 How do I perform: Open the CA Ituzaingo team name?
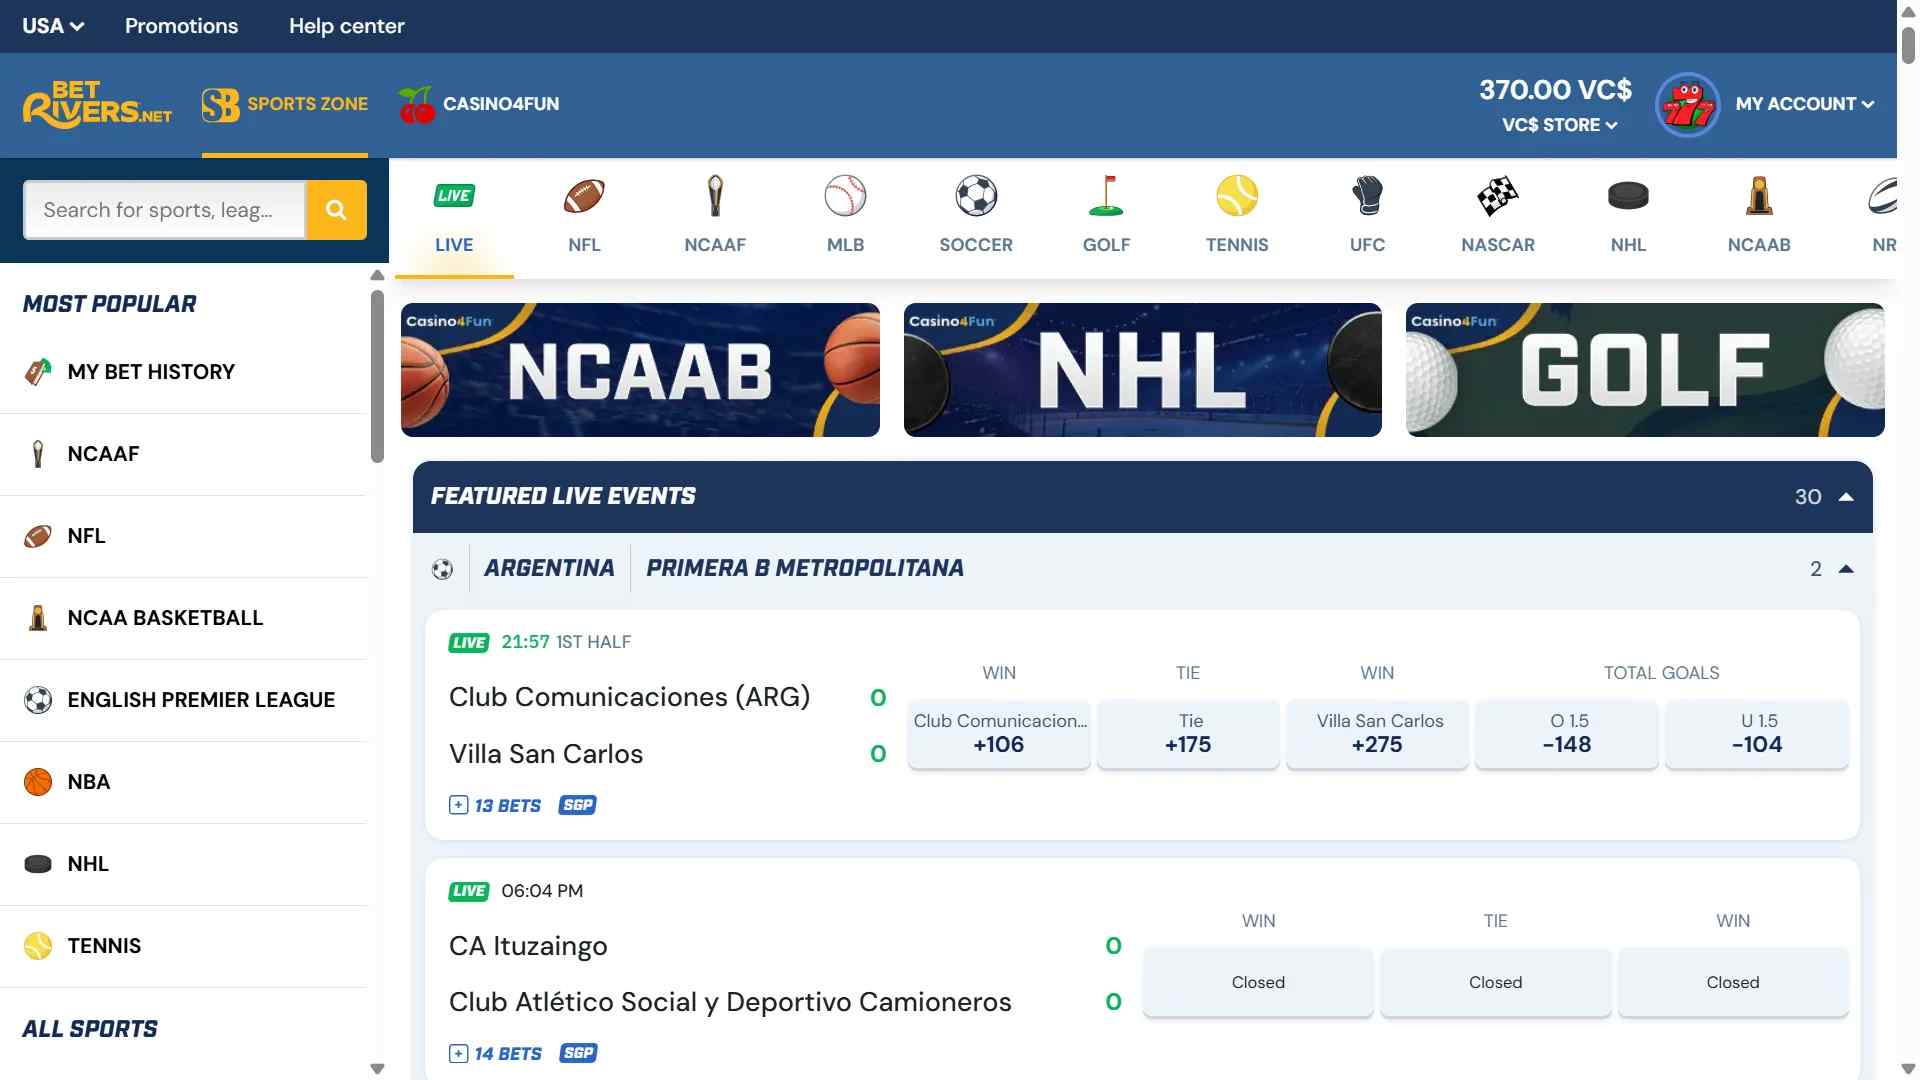coord(528,946)
